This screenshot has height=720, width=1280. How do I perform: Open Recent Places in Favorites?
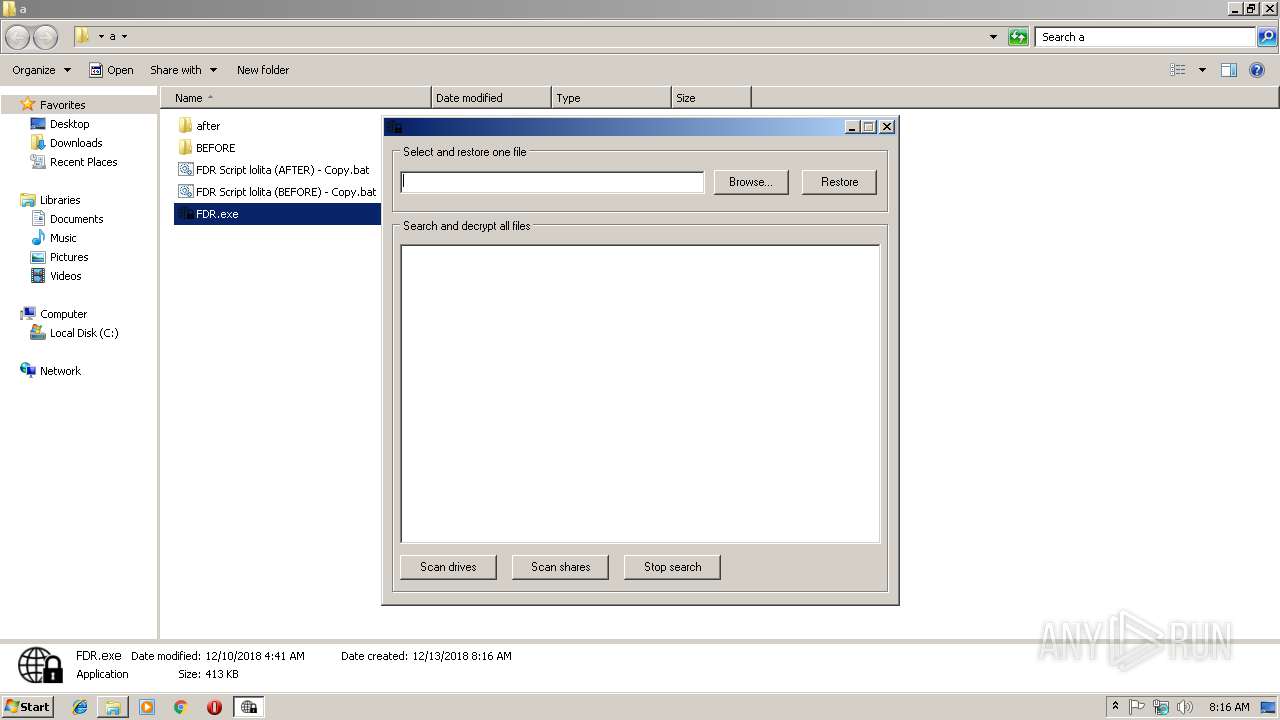tap(83, 162)
